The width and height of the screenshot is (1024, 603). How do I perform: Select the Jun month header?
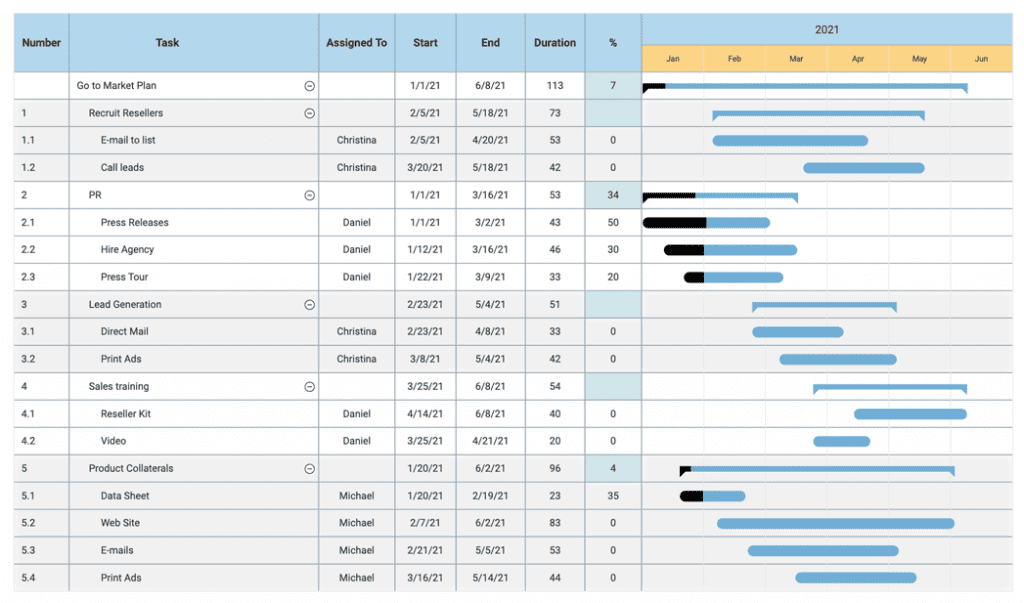pyautogui.click(x=981, y=58)
